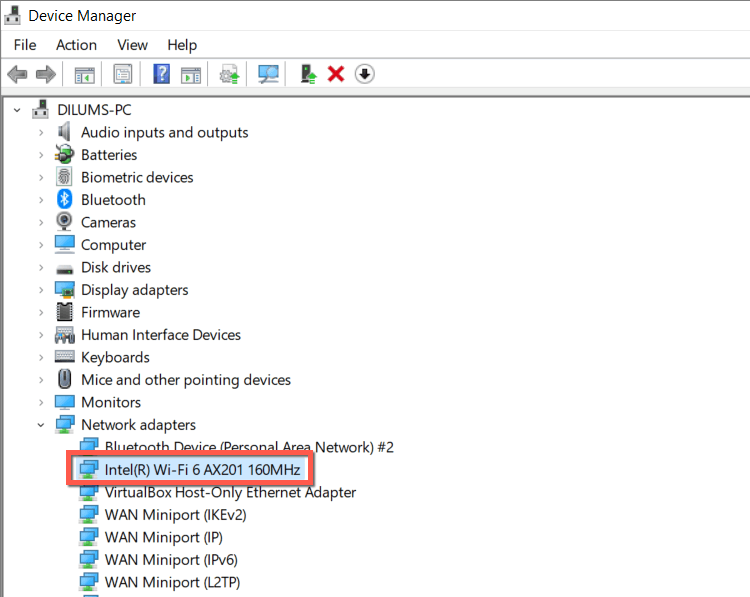Image resolution: width=750 pixels, height=597 pixels.
Task: Expand Audio inputs and outputs
Action: [41, 133]
